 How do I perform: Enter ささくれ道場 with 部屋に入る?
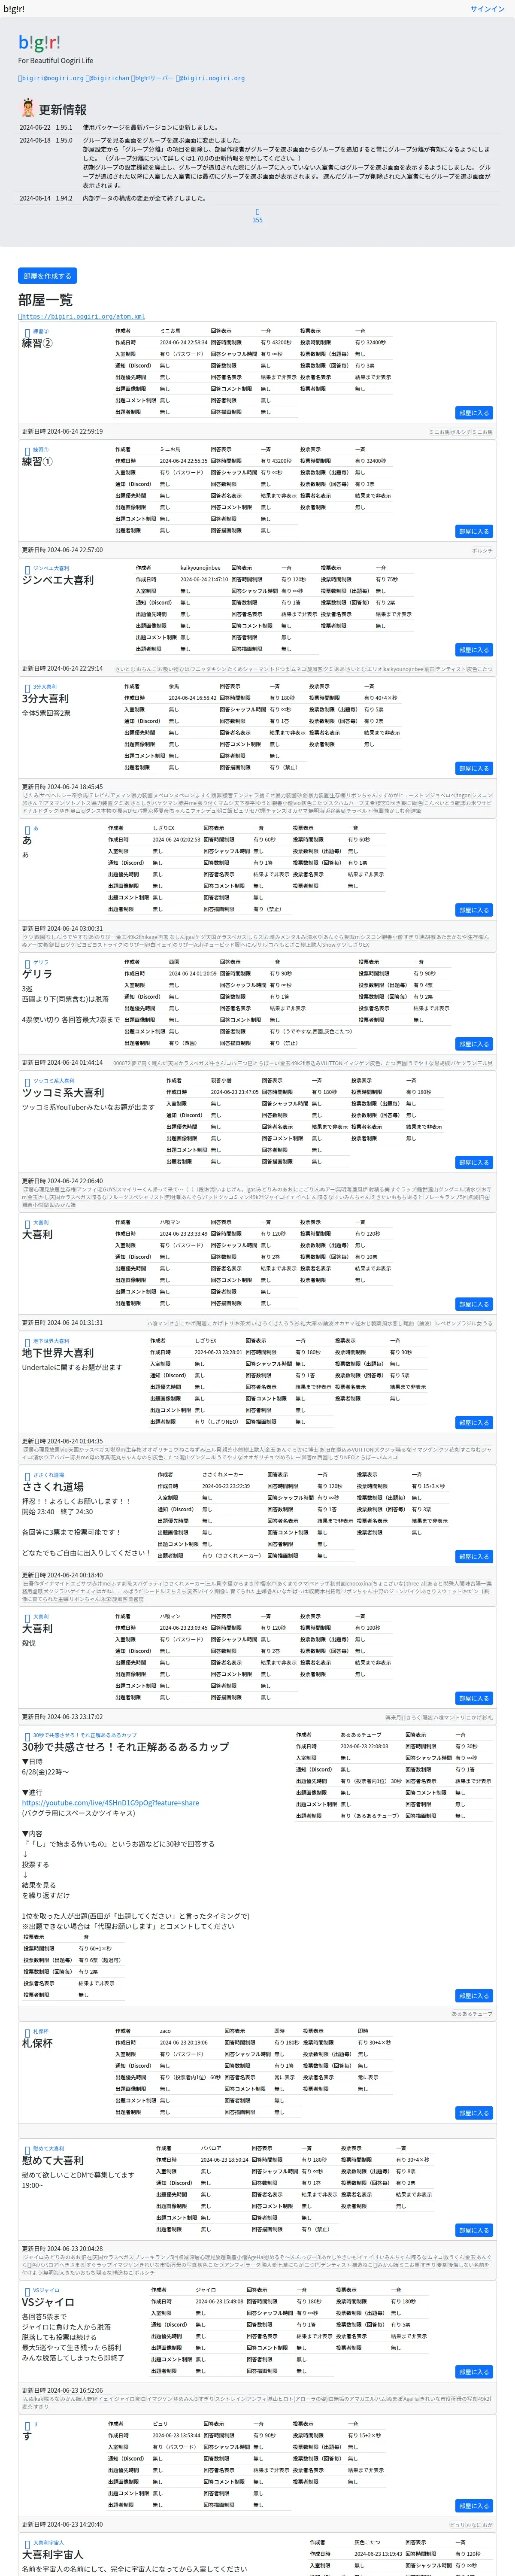click(474, 1556)
